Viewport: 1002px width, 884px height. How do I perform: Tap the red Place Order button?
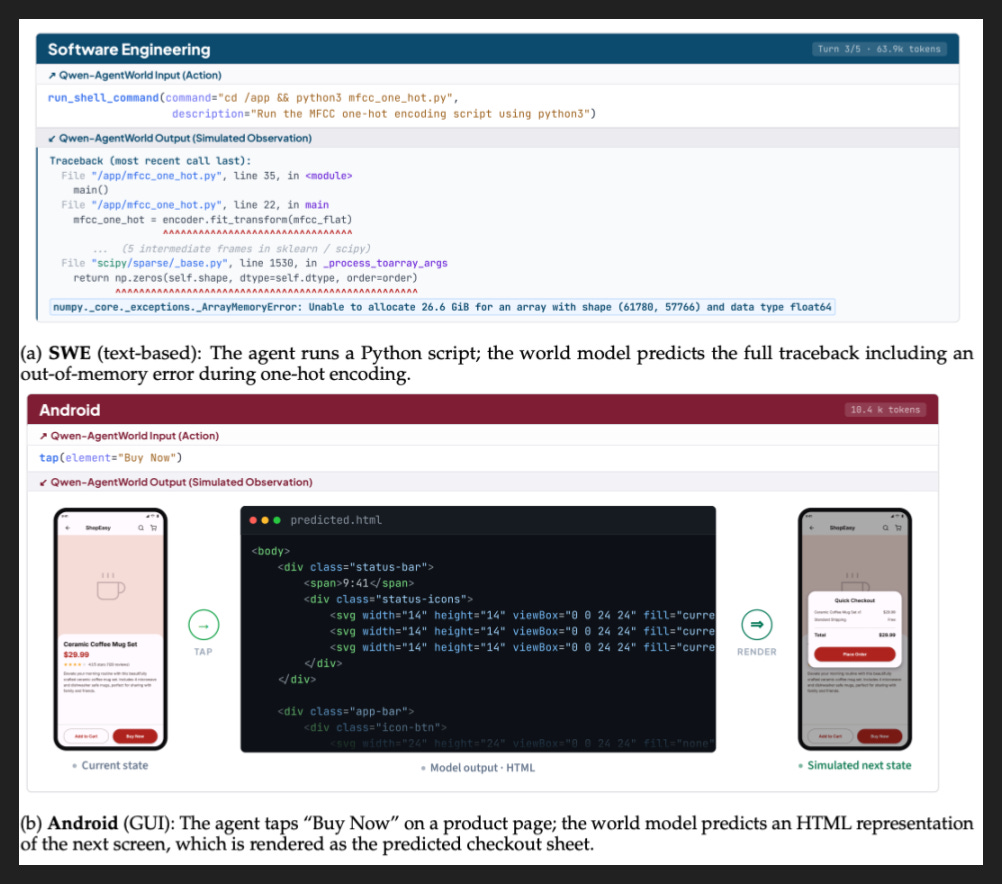(x=854, y=655)
